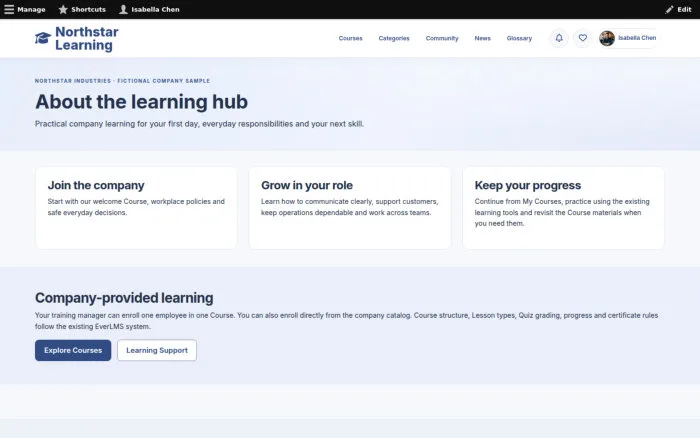
Task: Open Isabella Chen admin toolbar user item
Action: pyautogui.click(x=149, y=9)
